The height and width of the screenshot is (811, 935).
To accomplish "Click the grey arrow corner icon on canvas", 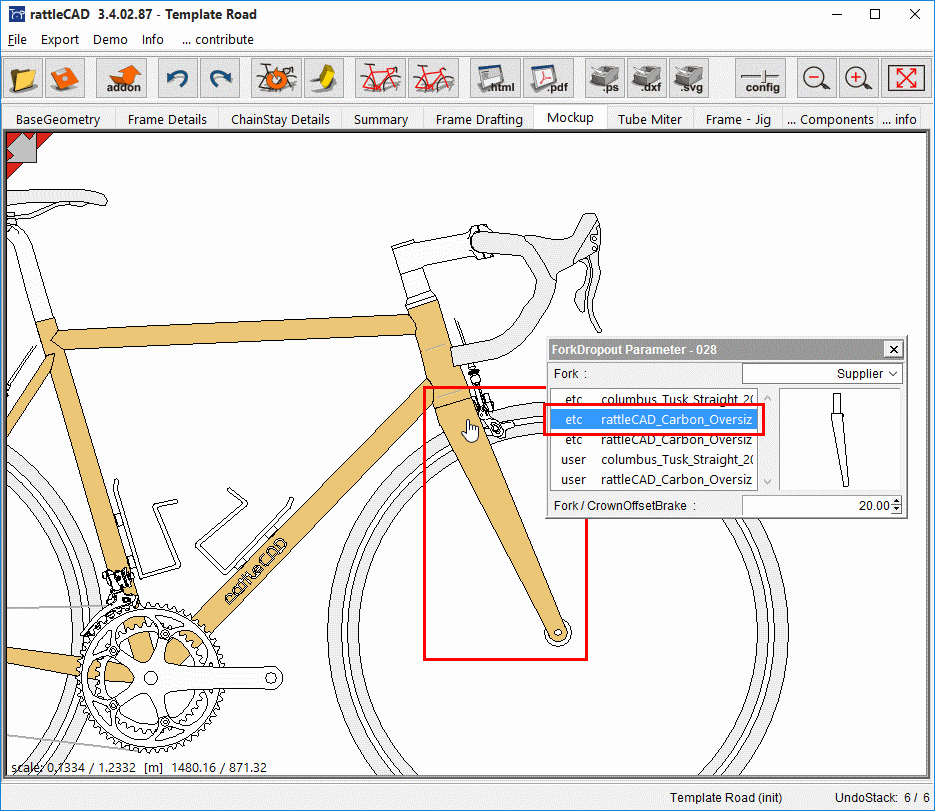I will 23,148.
